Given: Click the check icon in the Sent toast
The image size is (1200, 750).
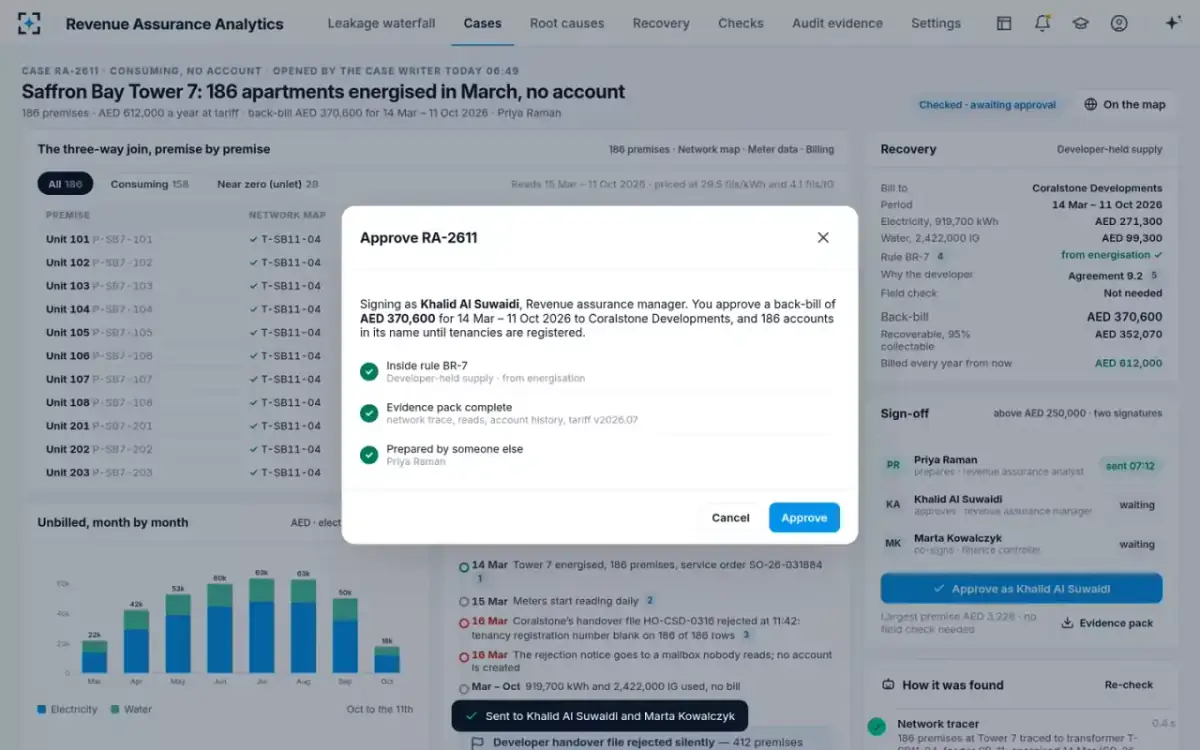Looking at the screenshot, I should pyautogui.click(x=471, y=716).
